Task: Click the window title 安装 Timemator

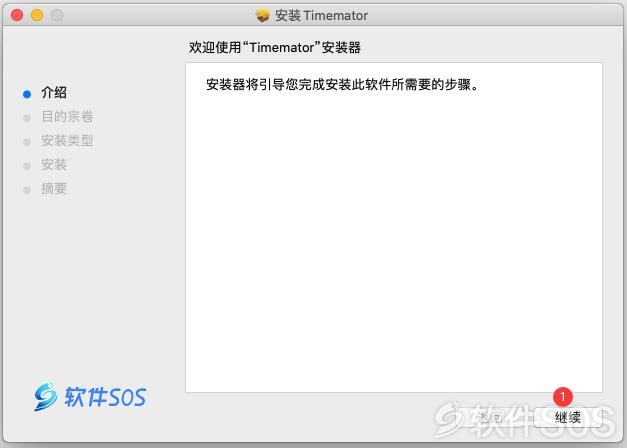Action: tap(321, 16)
